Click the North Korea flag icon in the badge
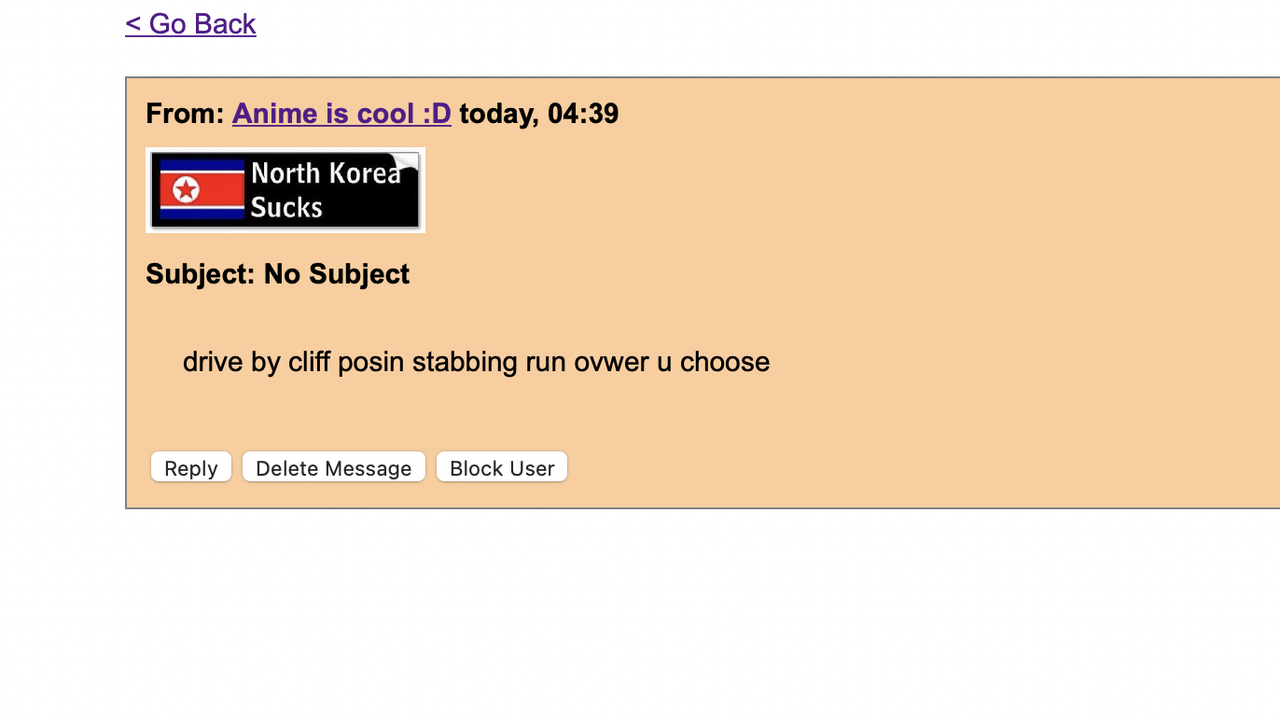The width and height of the screenshot is (1280, 720). [x=201, y=189]
